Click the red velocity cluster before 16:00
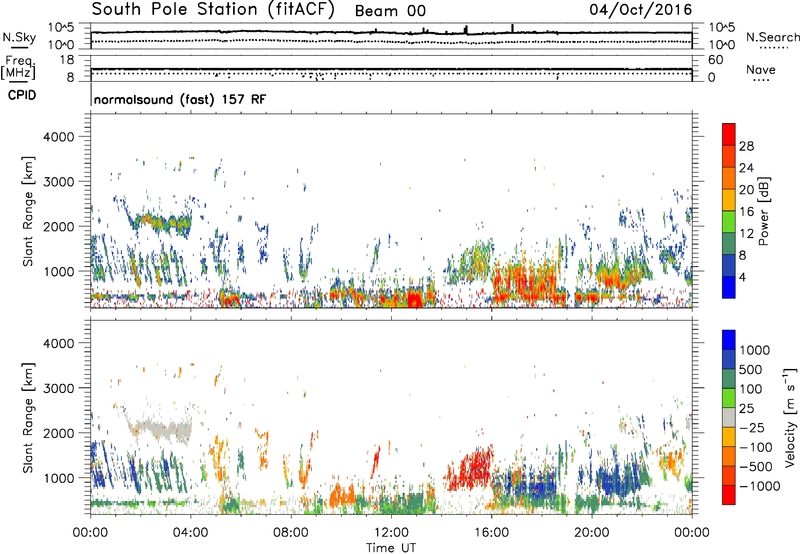Screen dimensions: 800x554 pyautogui.click(x=472, y=468)
